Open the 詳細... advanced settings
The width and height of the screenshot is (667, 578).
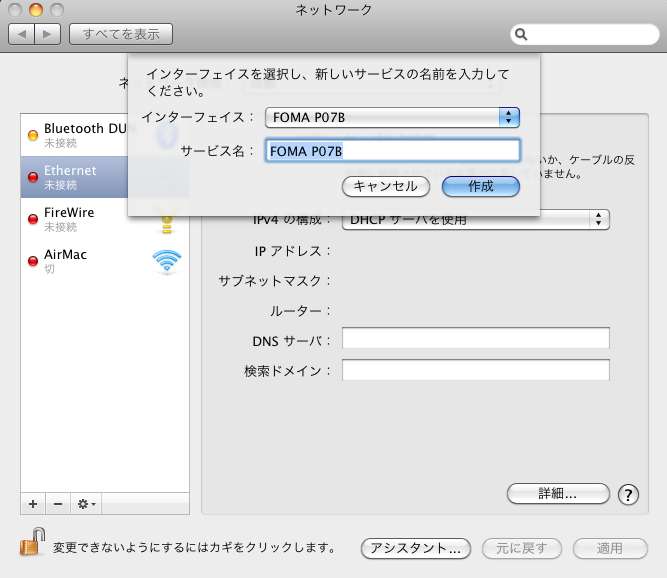558,494
